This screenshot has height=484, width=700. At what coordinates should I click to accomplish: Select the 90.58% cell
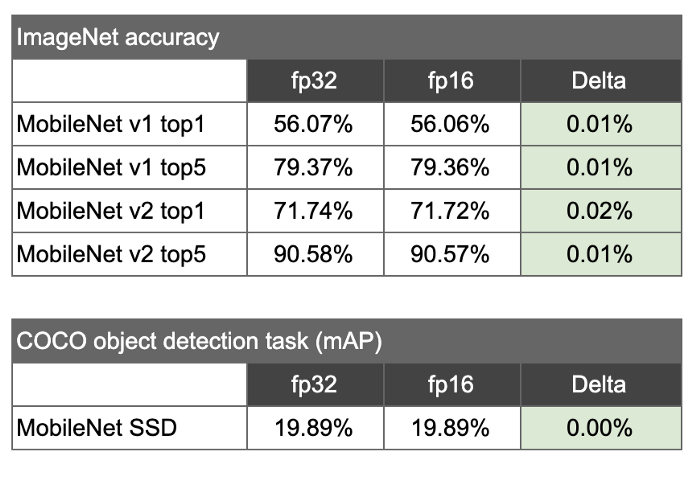[x=313, y=254]
